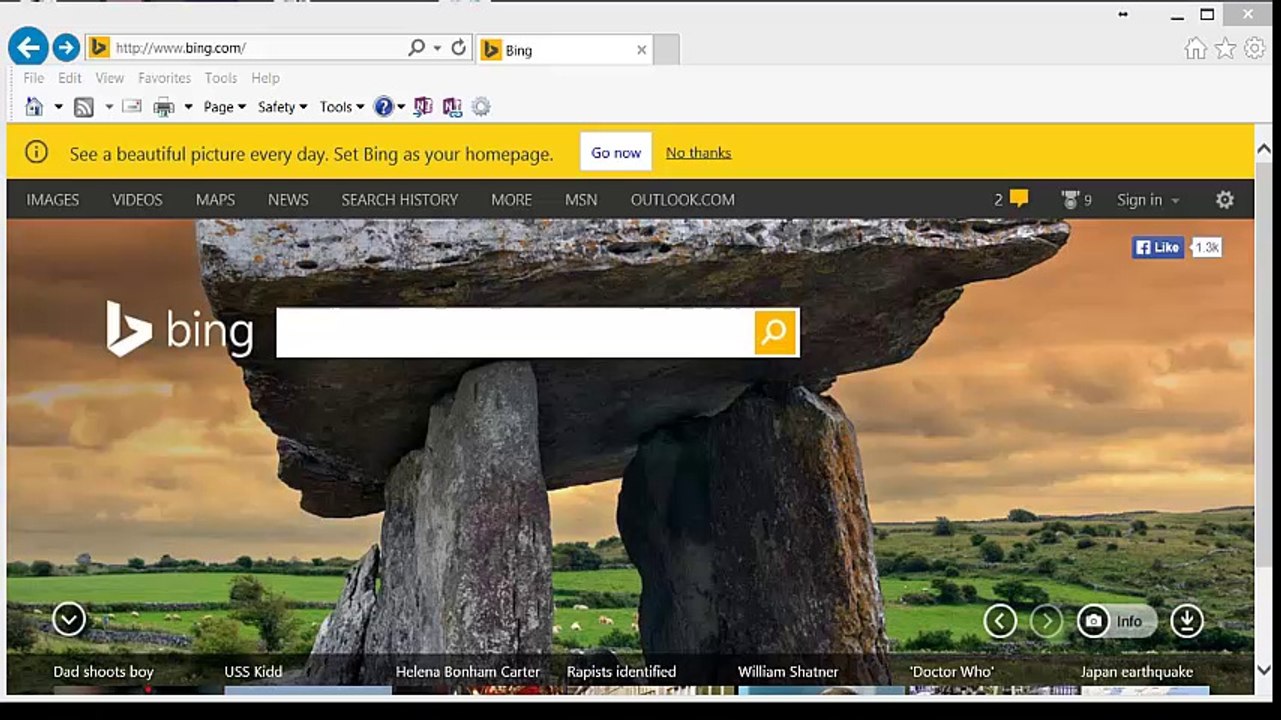Open the File menu

point(34,78)
